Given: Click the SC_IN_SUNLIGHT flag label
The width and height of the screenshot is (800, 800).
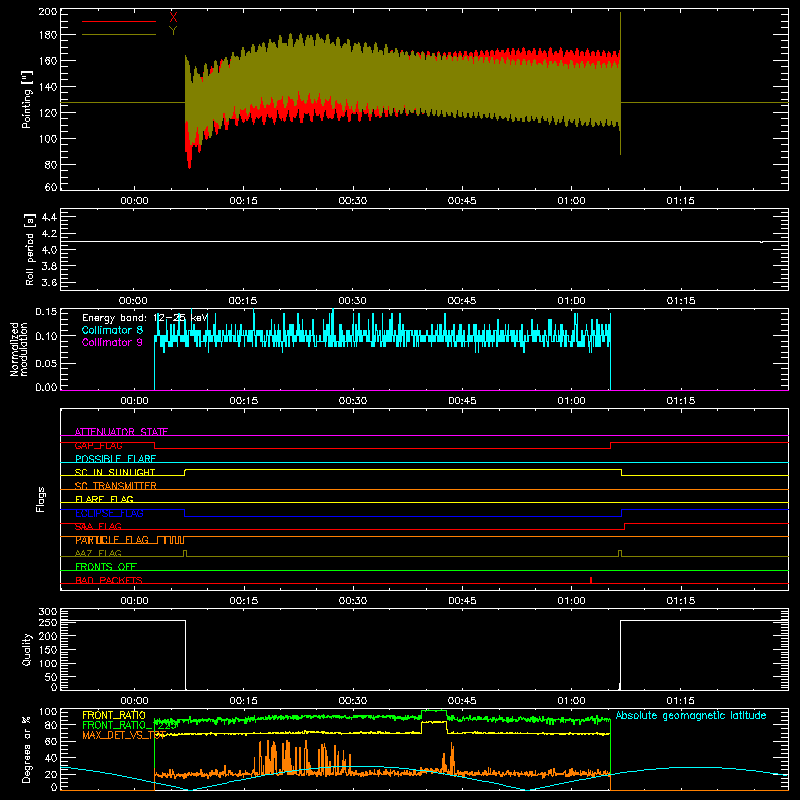Looking at the screenshot, I should [115, 472].
